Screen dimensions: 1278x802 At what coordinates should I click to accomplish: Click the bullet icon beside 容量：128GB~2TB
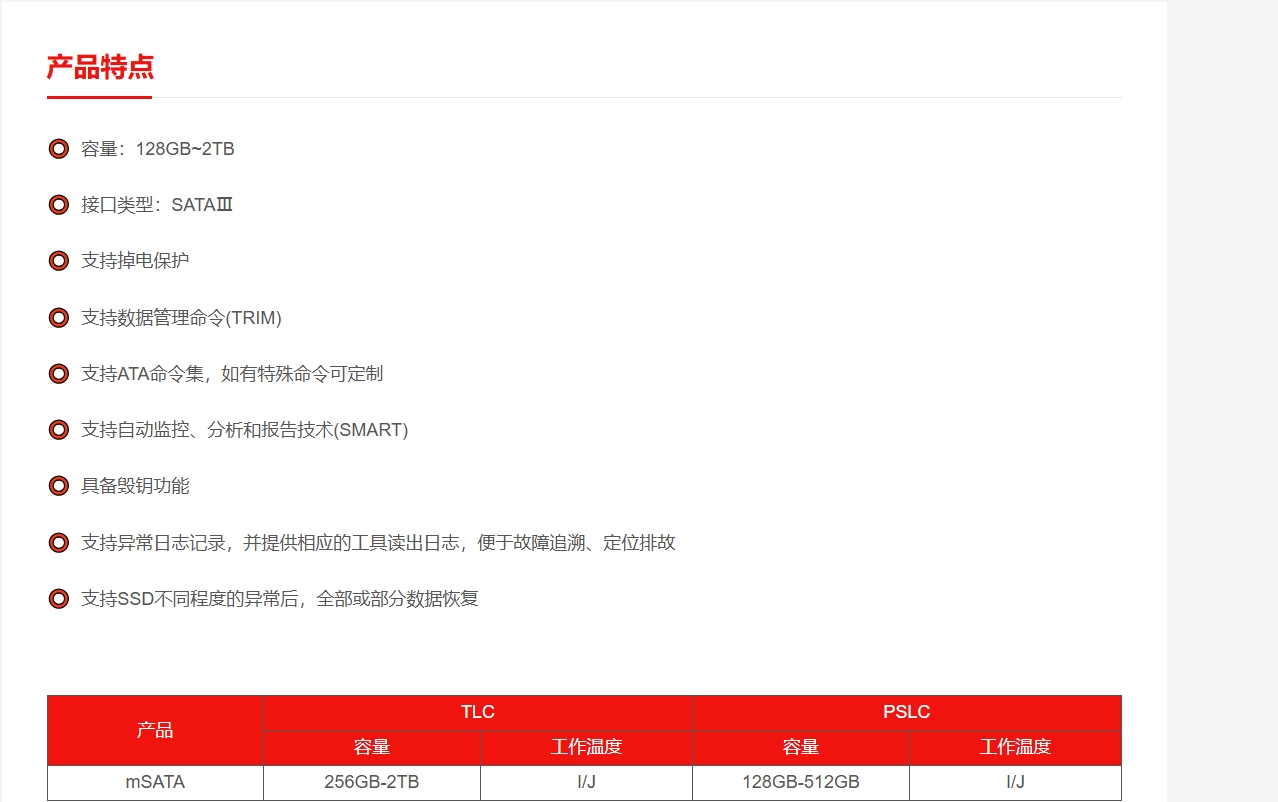point(59,149)
